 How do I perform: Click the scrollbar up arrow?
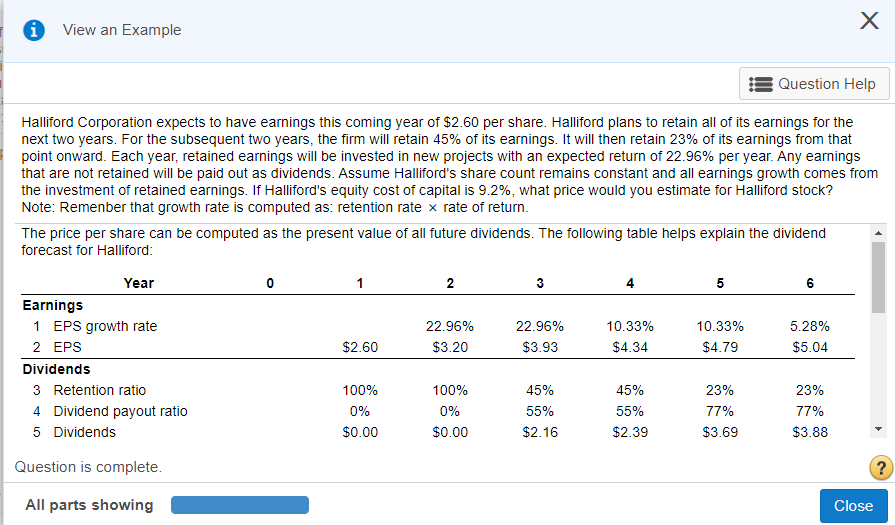tap(878, 233)
